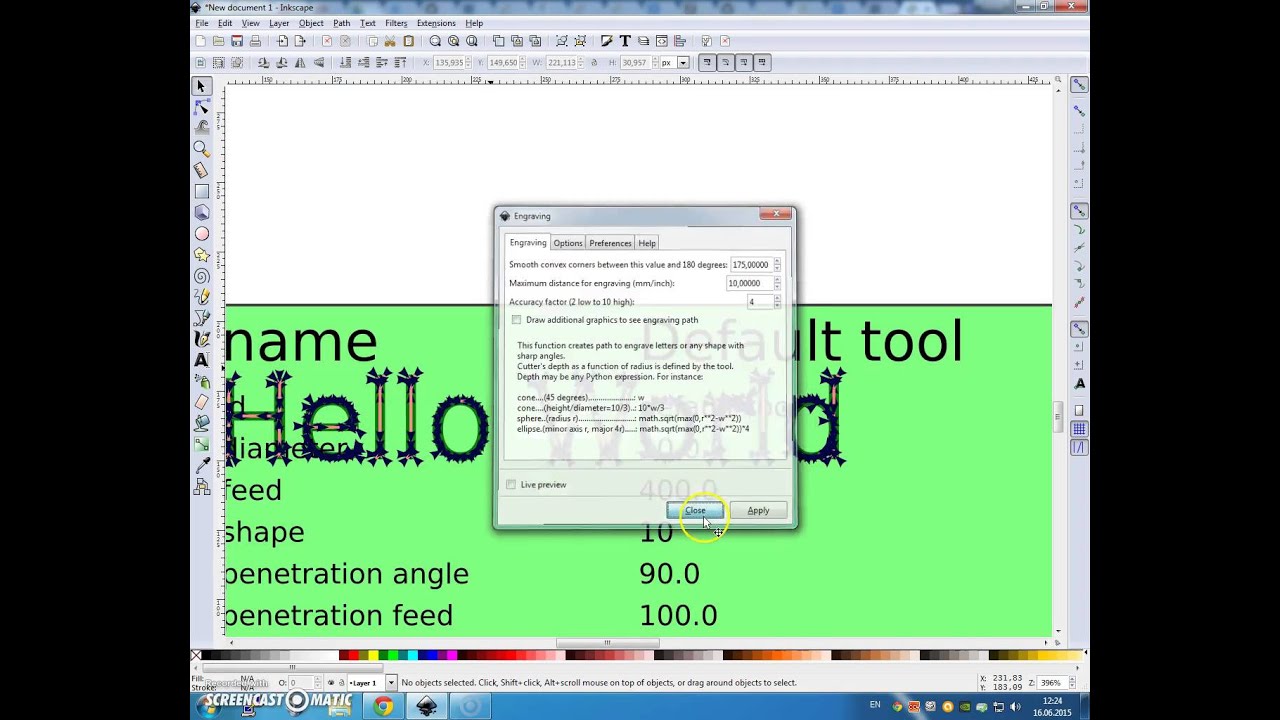
Task: Select the Node edit tool
Action: point(201,107)
